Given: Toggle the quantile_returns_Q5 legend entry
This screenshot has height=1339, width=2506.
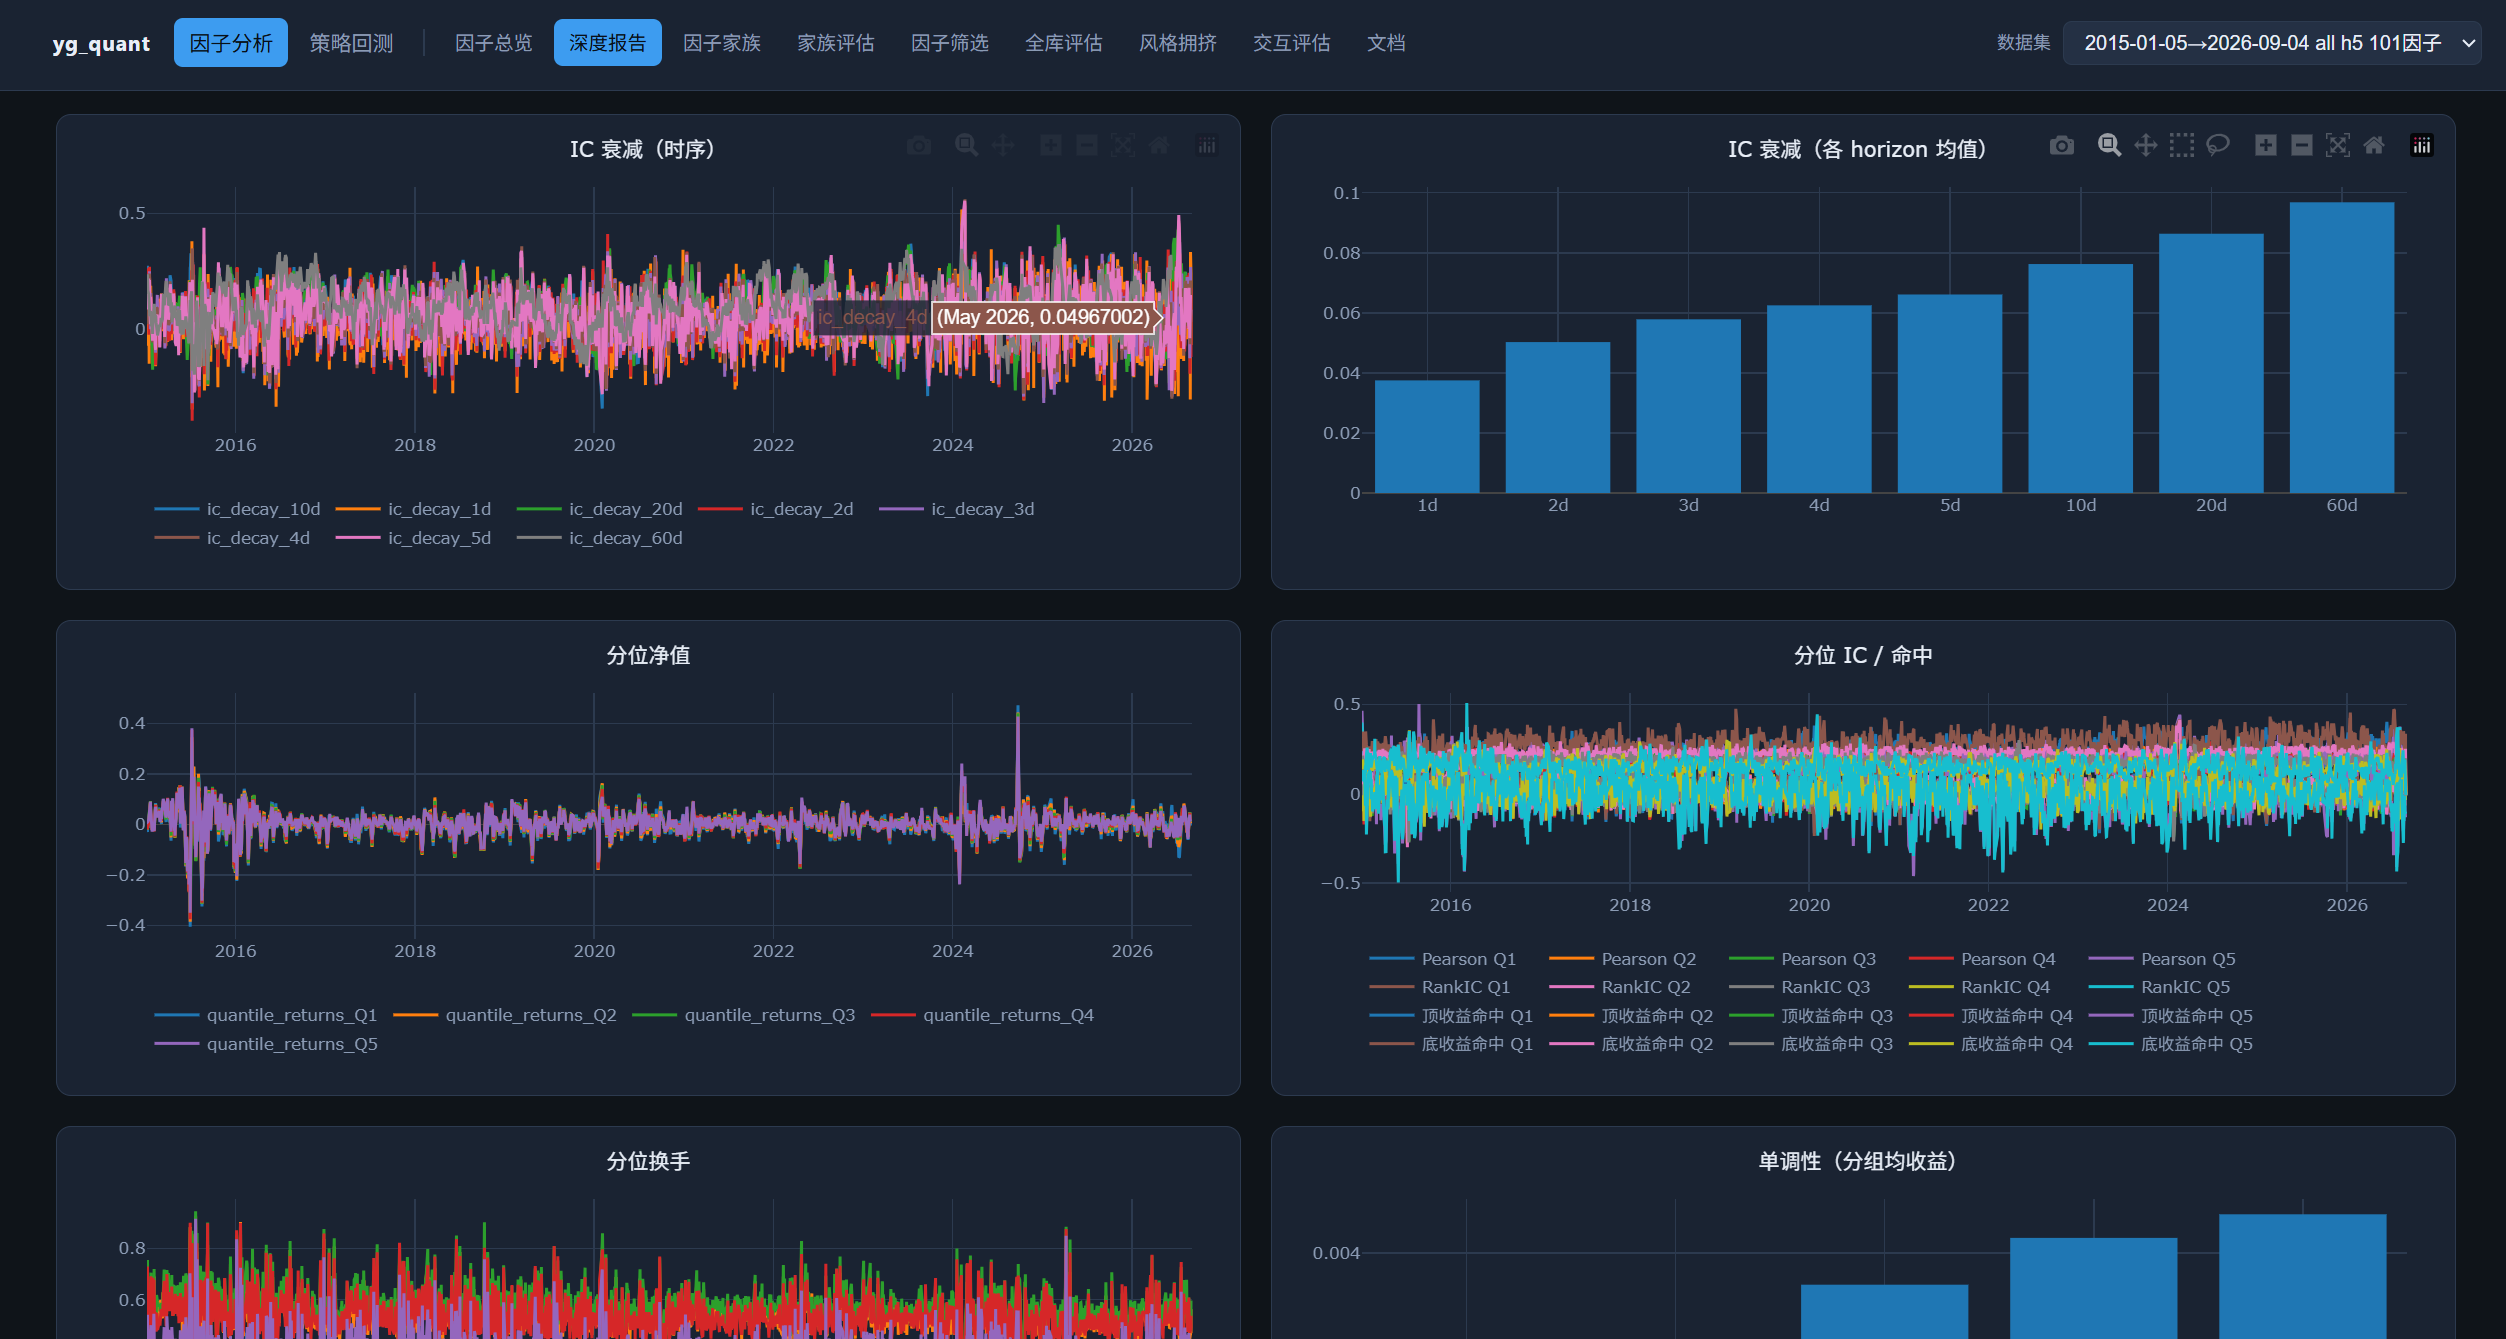Looking at the screenshot, I should click(x=266, y=1044).
